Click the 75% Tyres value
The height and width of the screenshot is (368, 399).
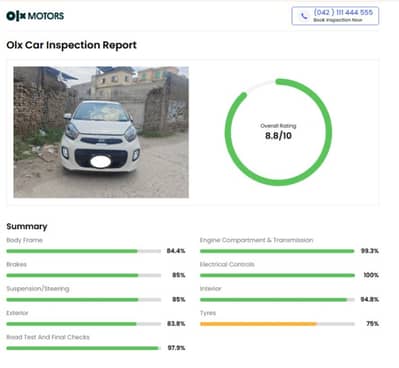click(x=372, y=323)
